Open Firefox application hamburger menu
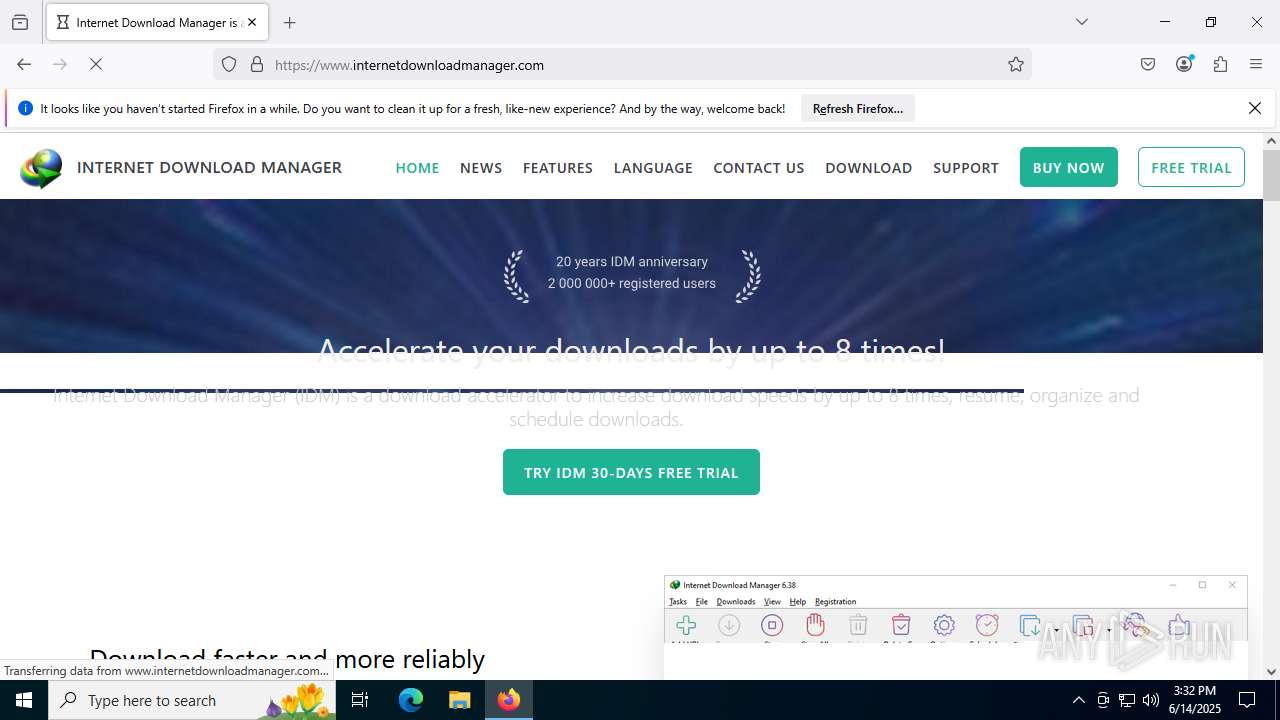Image resolution: width=1280 pixels, height=720 pixels. (x=1256, y=64)
